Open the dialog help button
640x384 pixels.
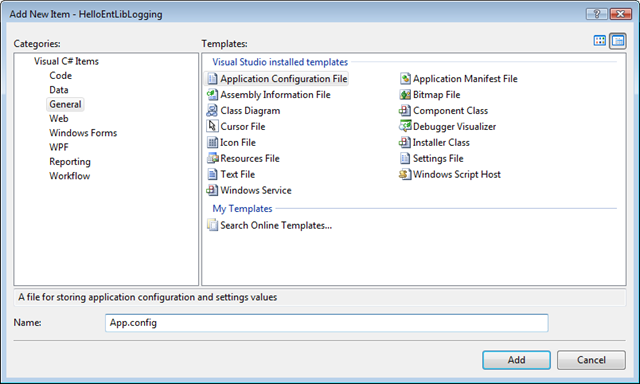tap(596, 14)
